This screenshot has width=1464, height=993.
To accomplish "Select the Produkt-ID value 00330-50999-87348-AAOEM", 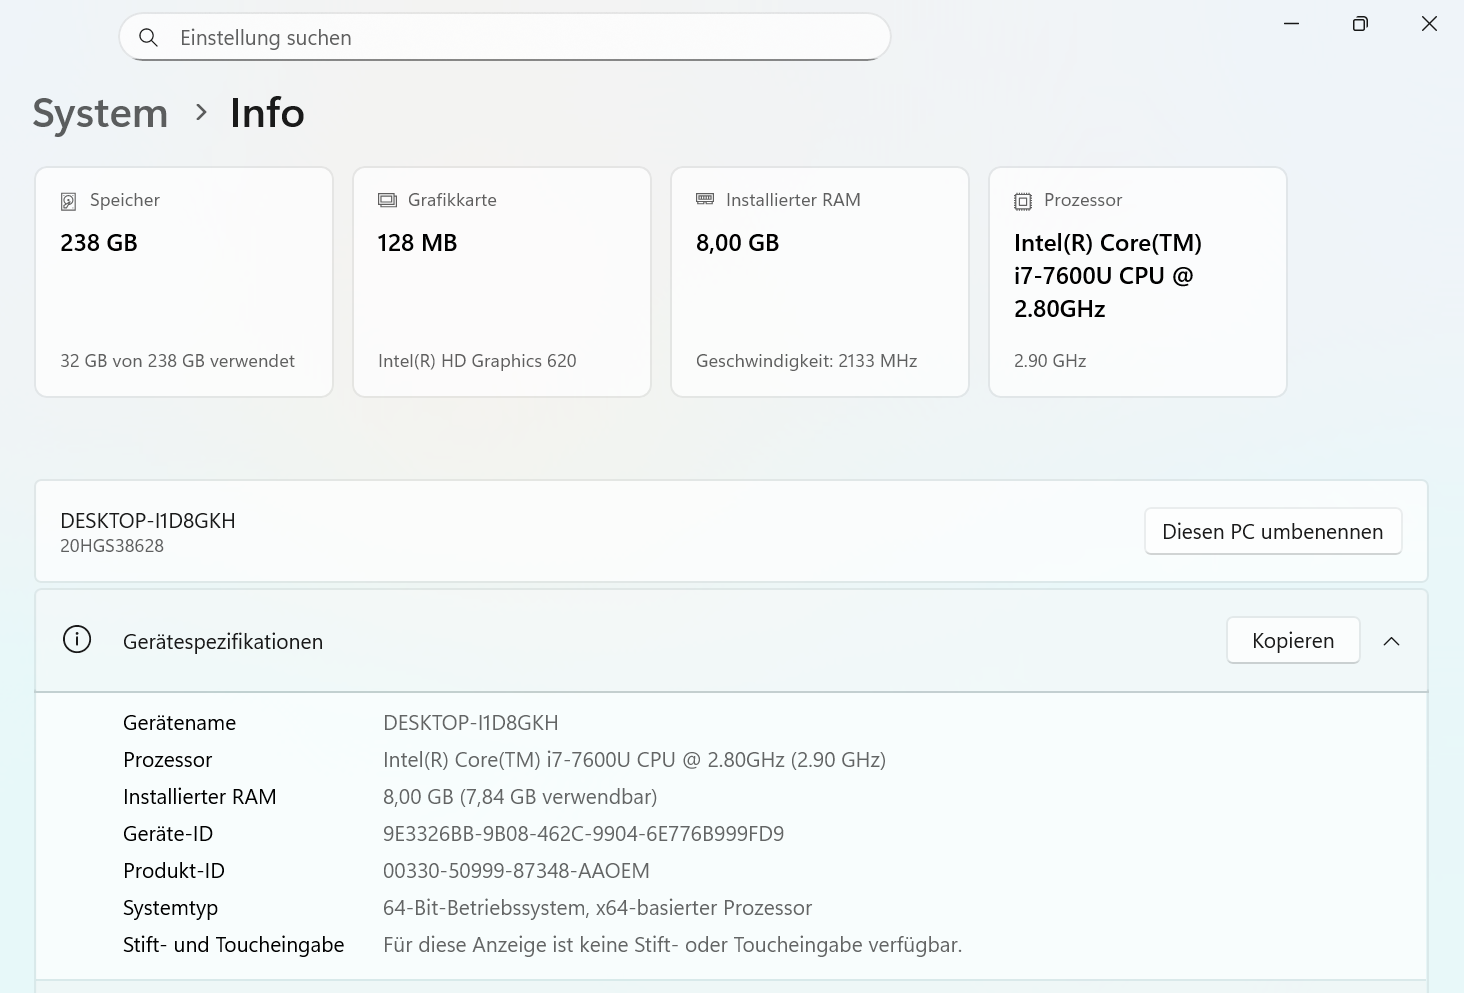I will [x=516, y=871].
